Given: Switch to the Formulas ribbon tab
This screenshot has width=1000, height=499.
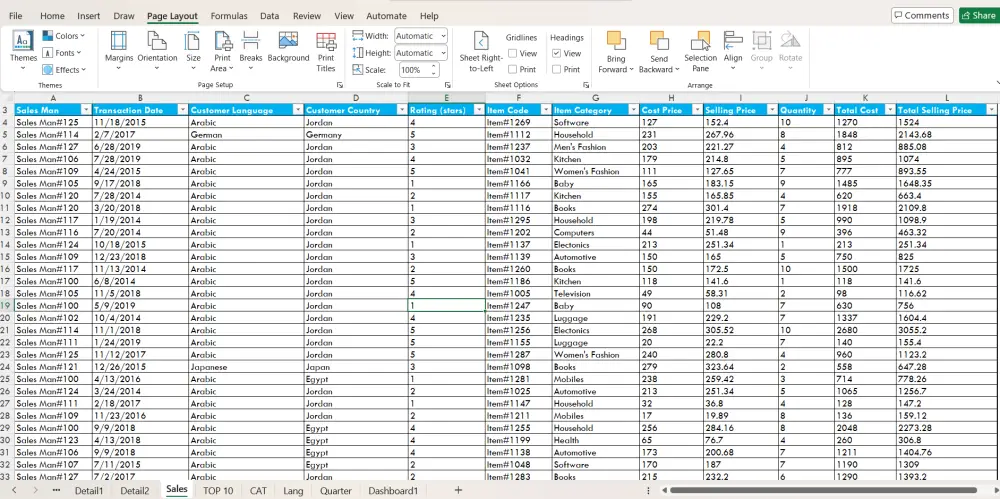Looking at the screenshot, I should (x=229, y=16).
